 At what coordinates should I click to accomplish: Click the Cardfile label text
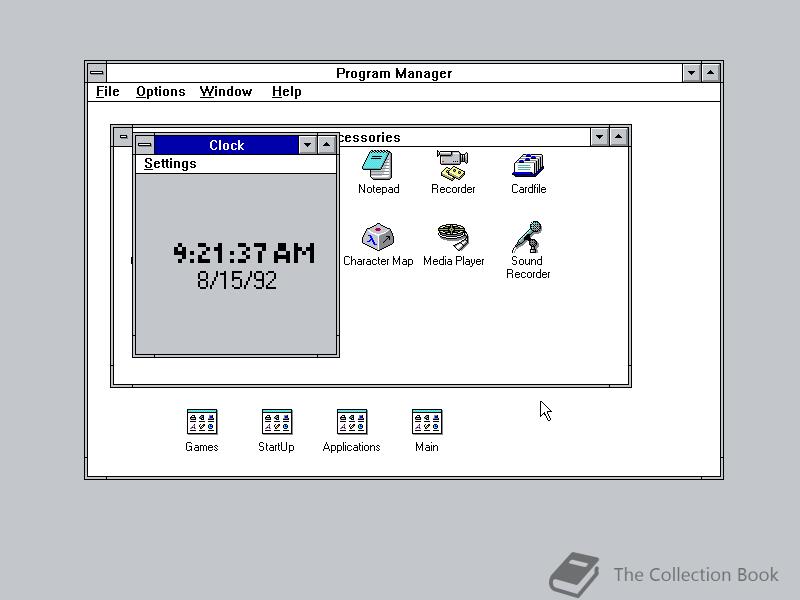tap(529, 189)
